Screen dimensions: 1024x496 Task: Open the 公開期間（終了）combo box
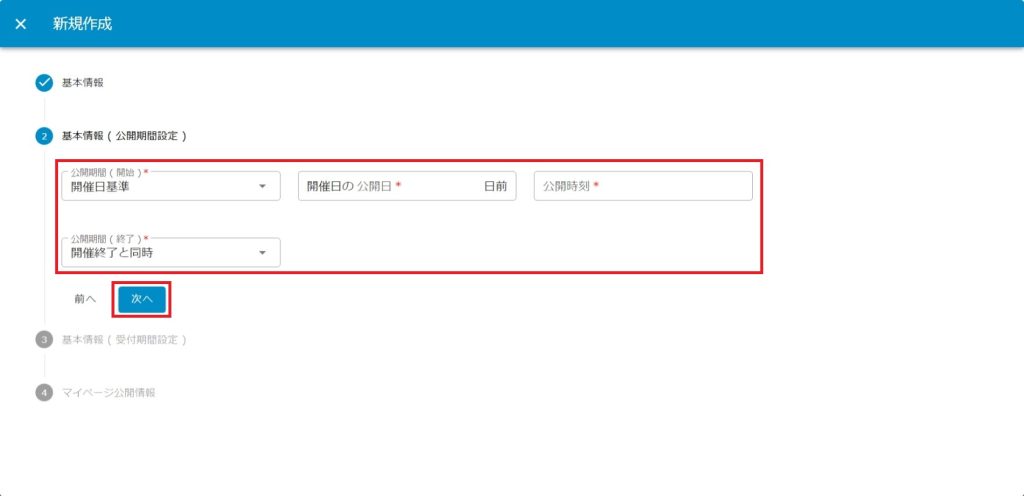pos(160,253)
